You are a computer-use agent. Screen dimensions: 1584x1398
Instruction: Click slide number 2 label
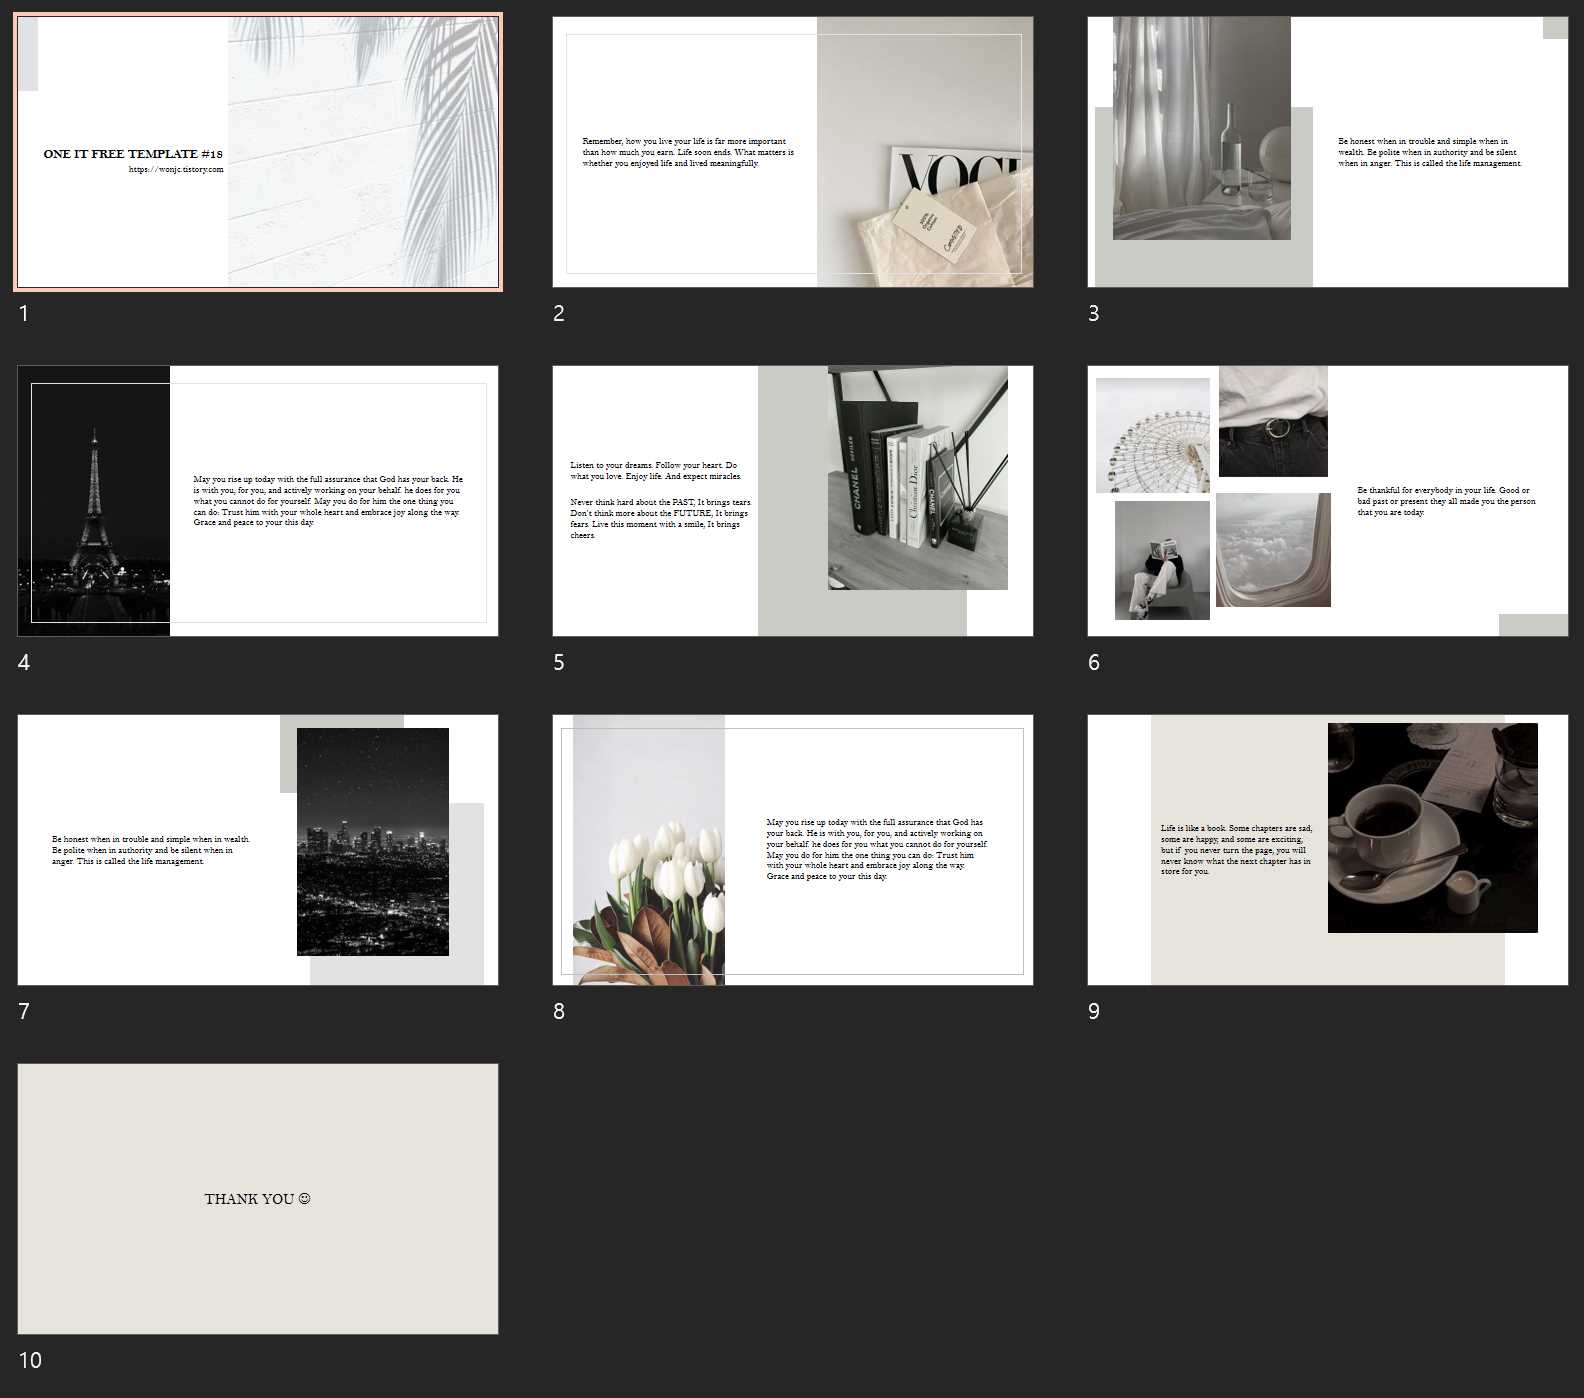point(559,313)
